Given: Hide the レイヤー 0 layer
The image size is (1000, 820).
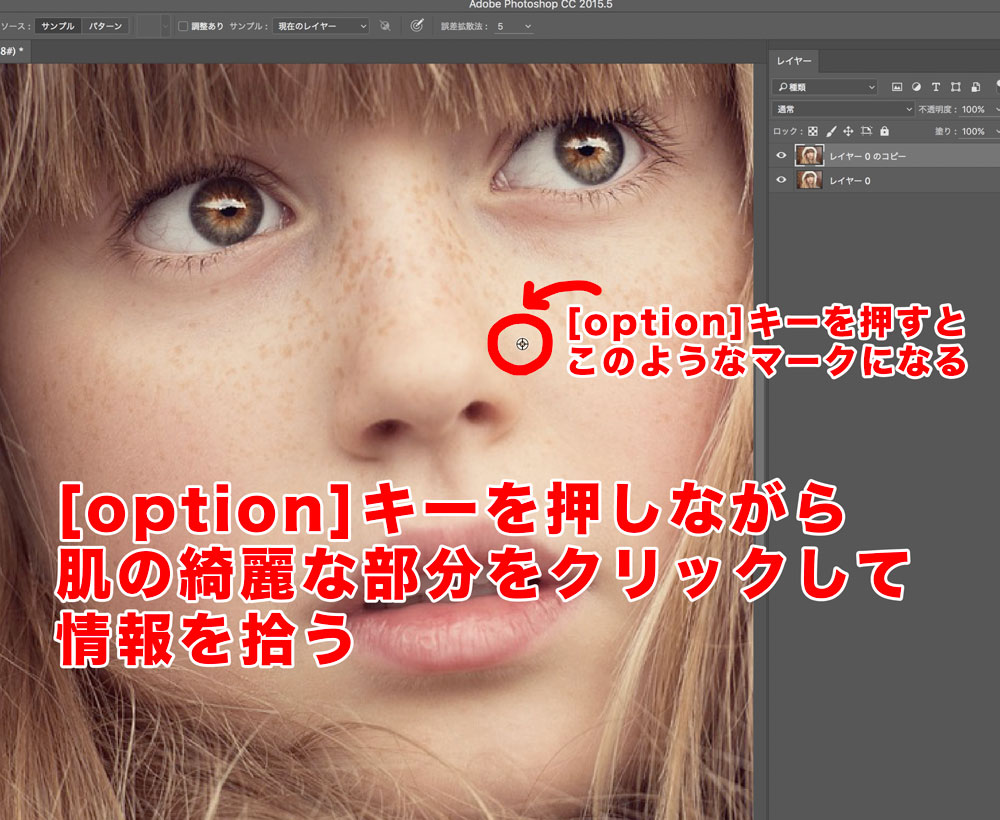Looking at the screenshot, I should [781, 180].
